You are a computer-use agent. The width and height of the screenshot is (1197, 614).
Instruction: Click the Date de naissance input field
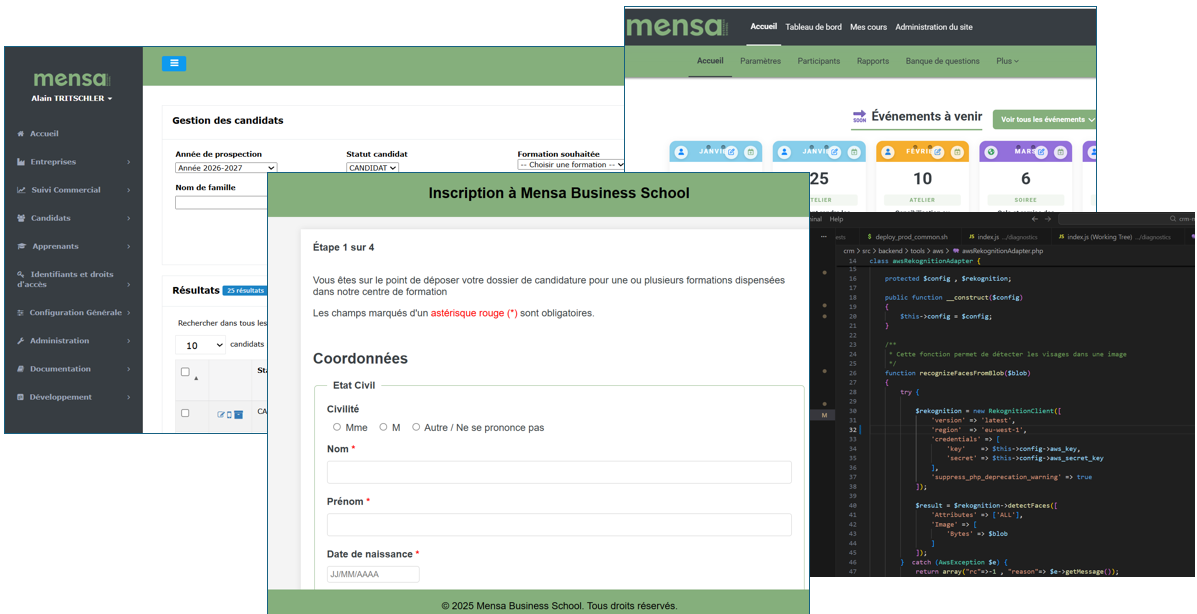(373, 574)
